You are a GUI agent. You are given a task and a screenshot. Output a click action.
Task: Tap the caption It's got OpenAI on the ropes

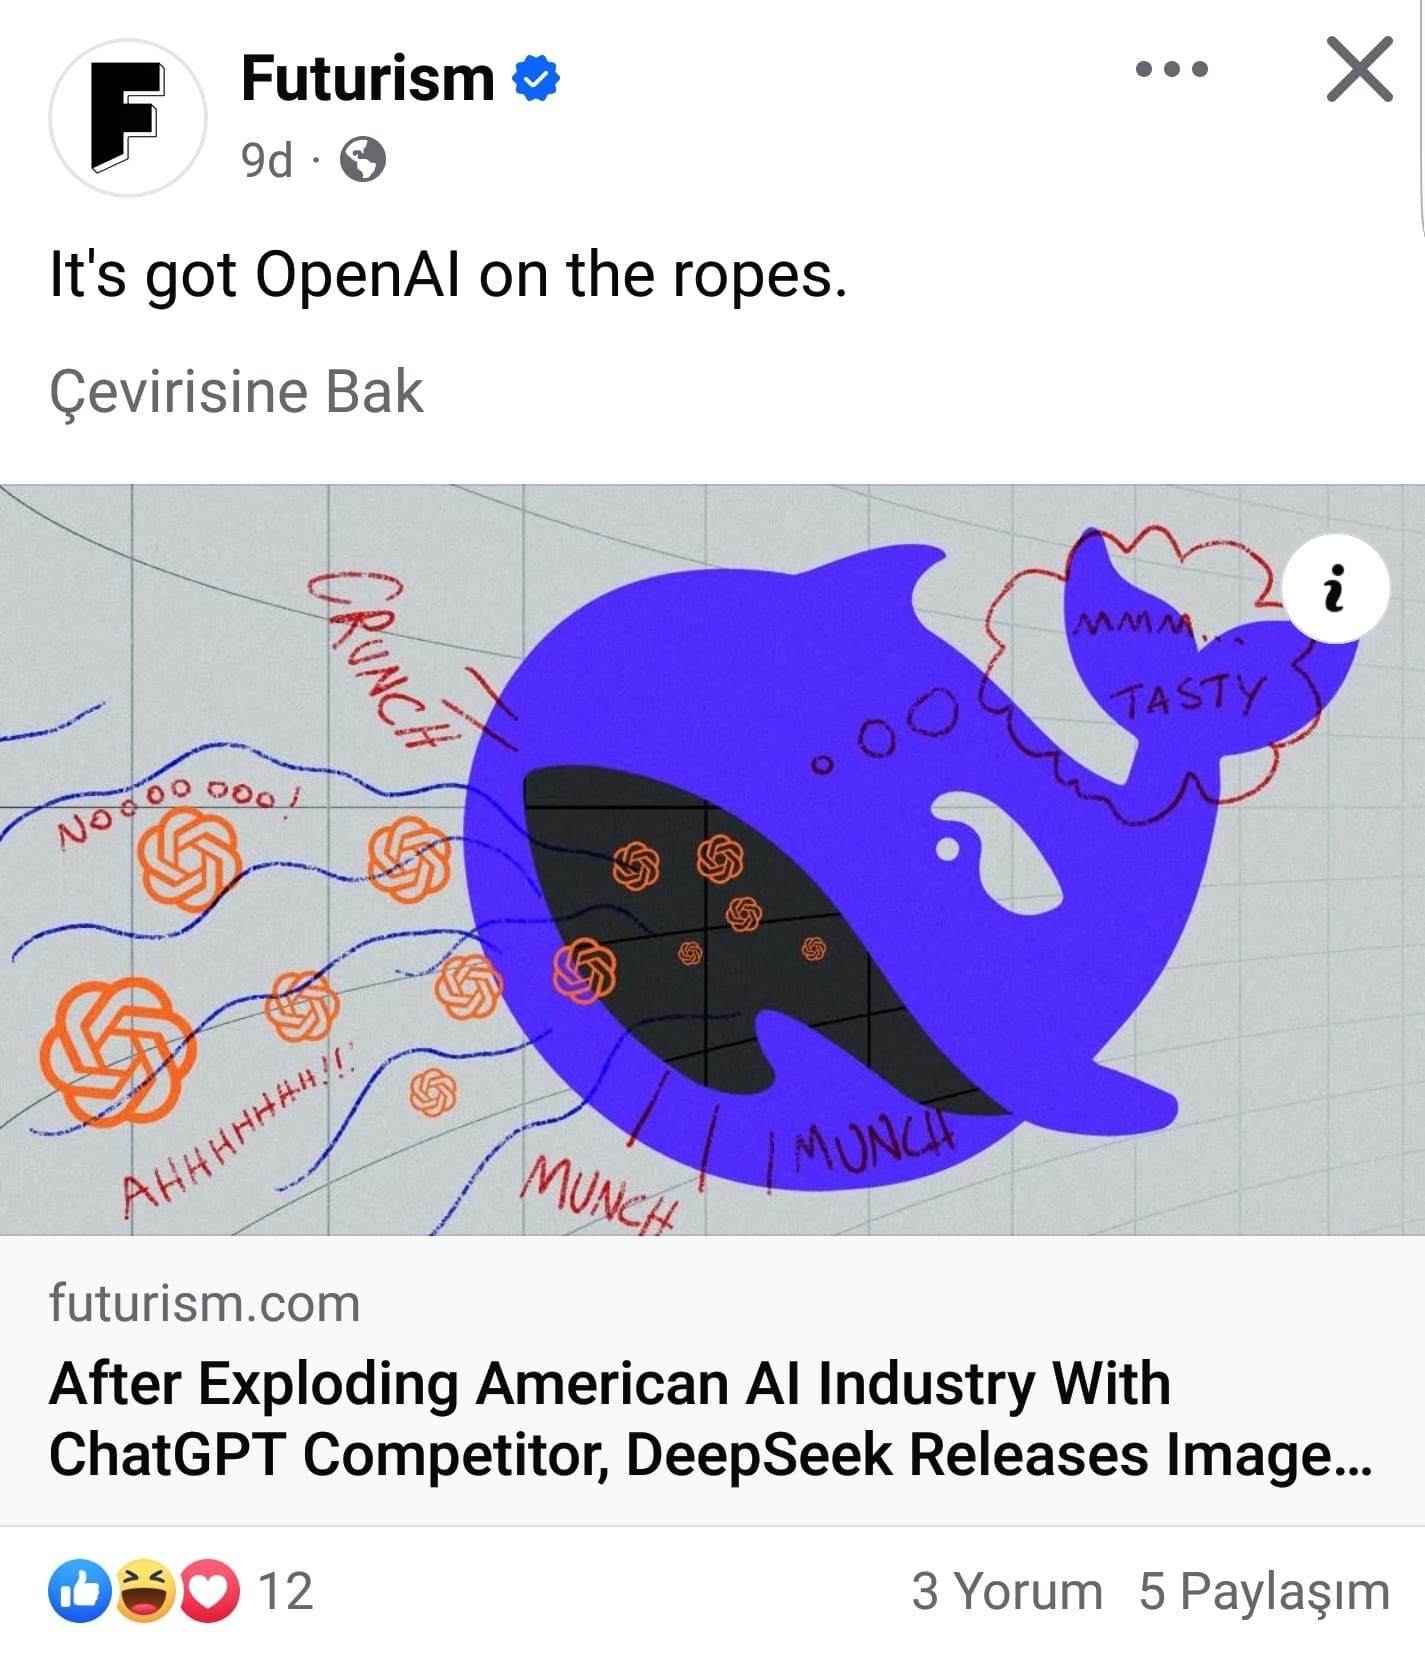coord(448,274)
